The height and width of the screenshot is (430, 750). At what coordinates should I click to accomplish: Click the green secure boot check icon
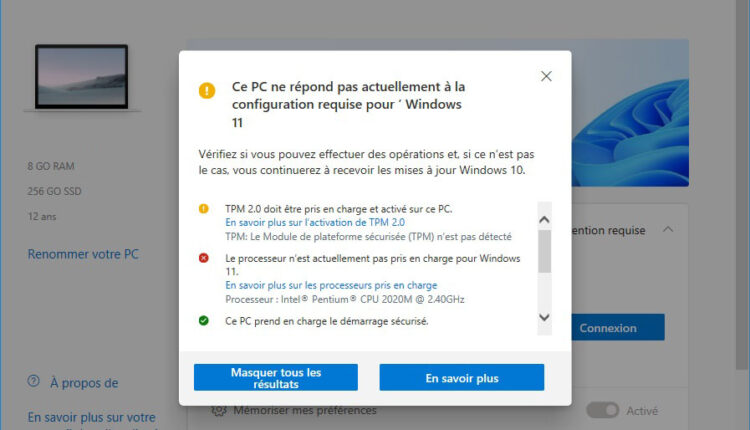pyautogui.click(x=204, y=321)
